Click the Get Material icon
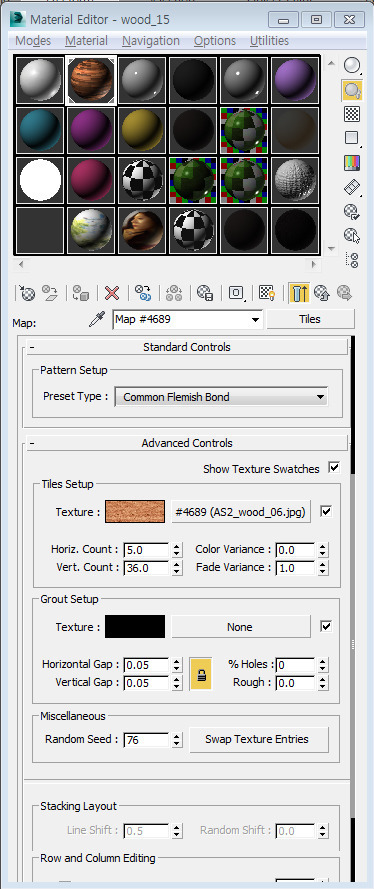The height and width of the screenshot is (889, 374). (27, 293)
